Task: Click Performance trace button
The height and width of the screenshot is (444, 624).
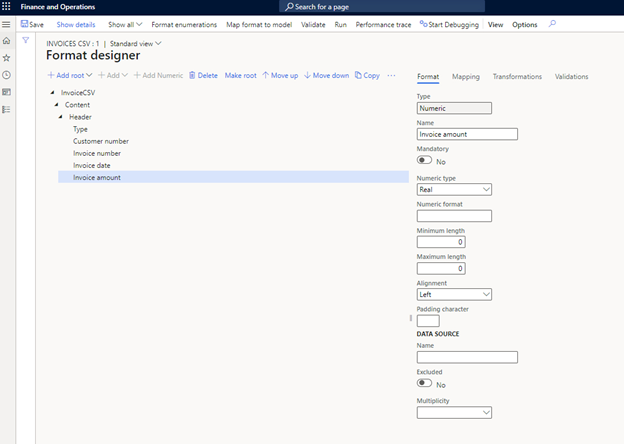Action: click(383, 25)
